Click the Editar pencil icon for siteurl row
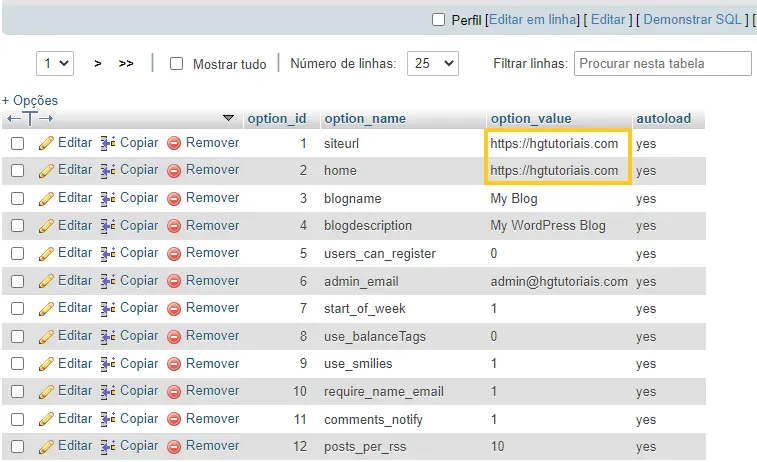 46,143
